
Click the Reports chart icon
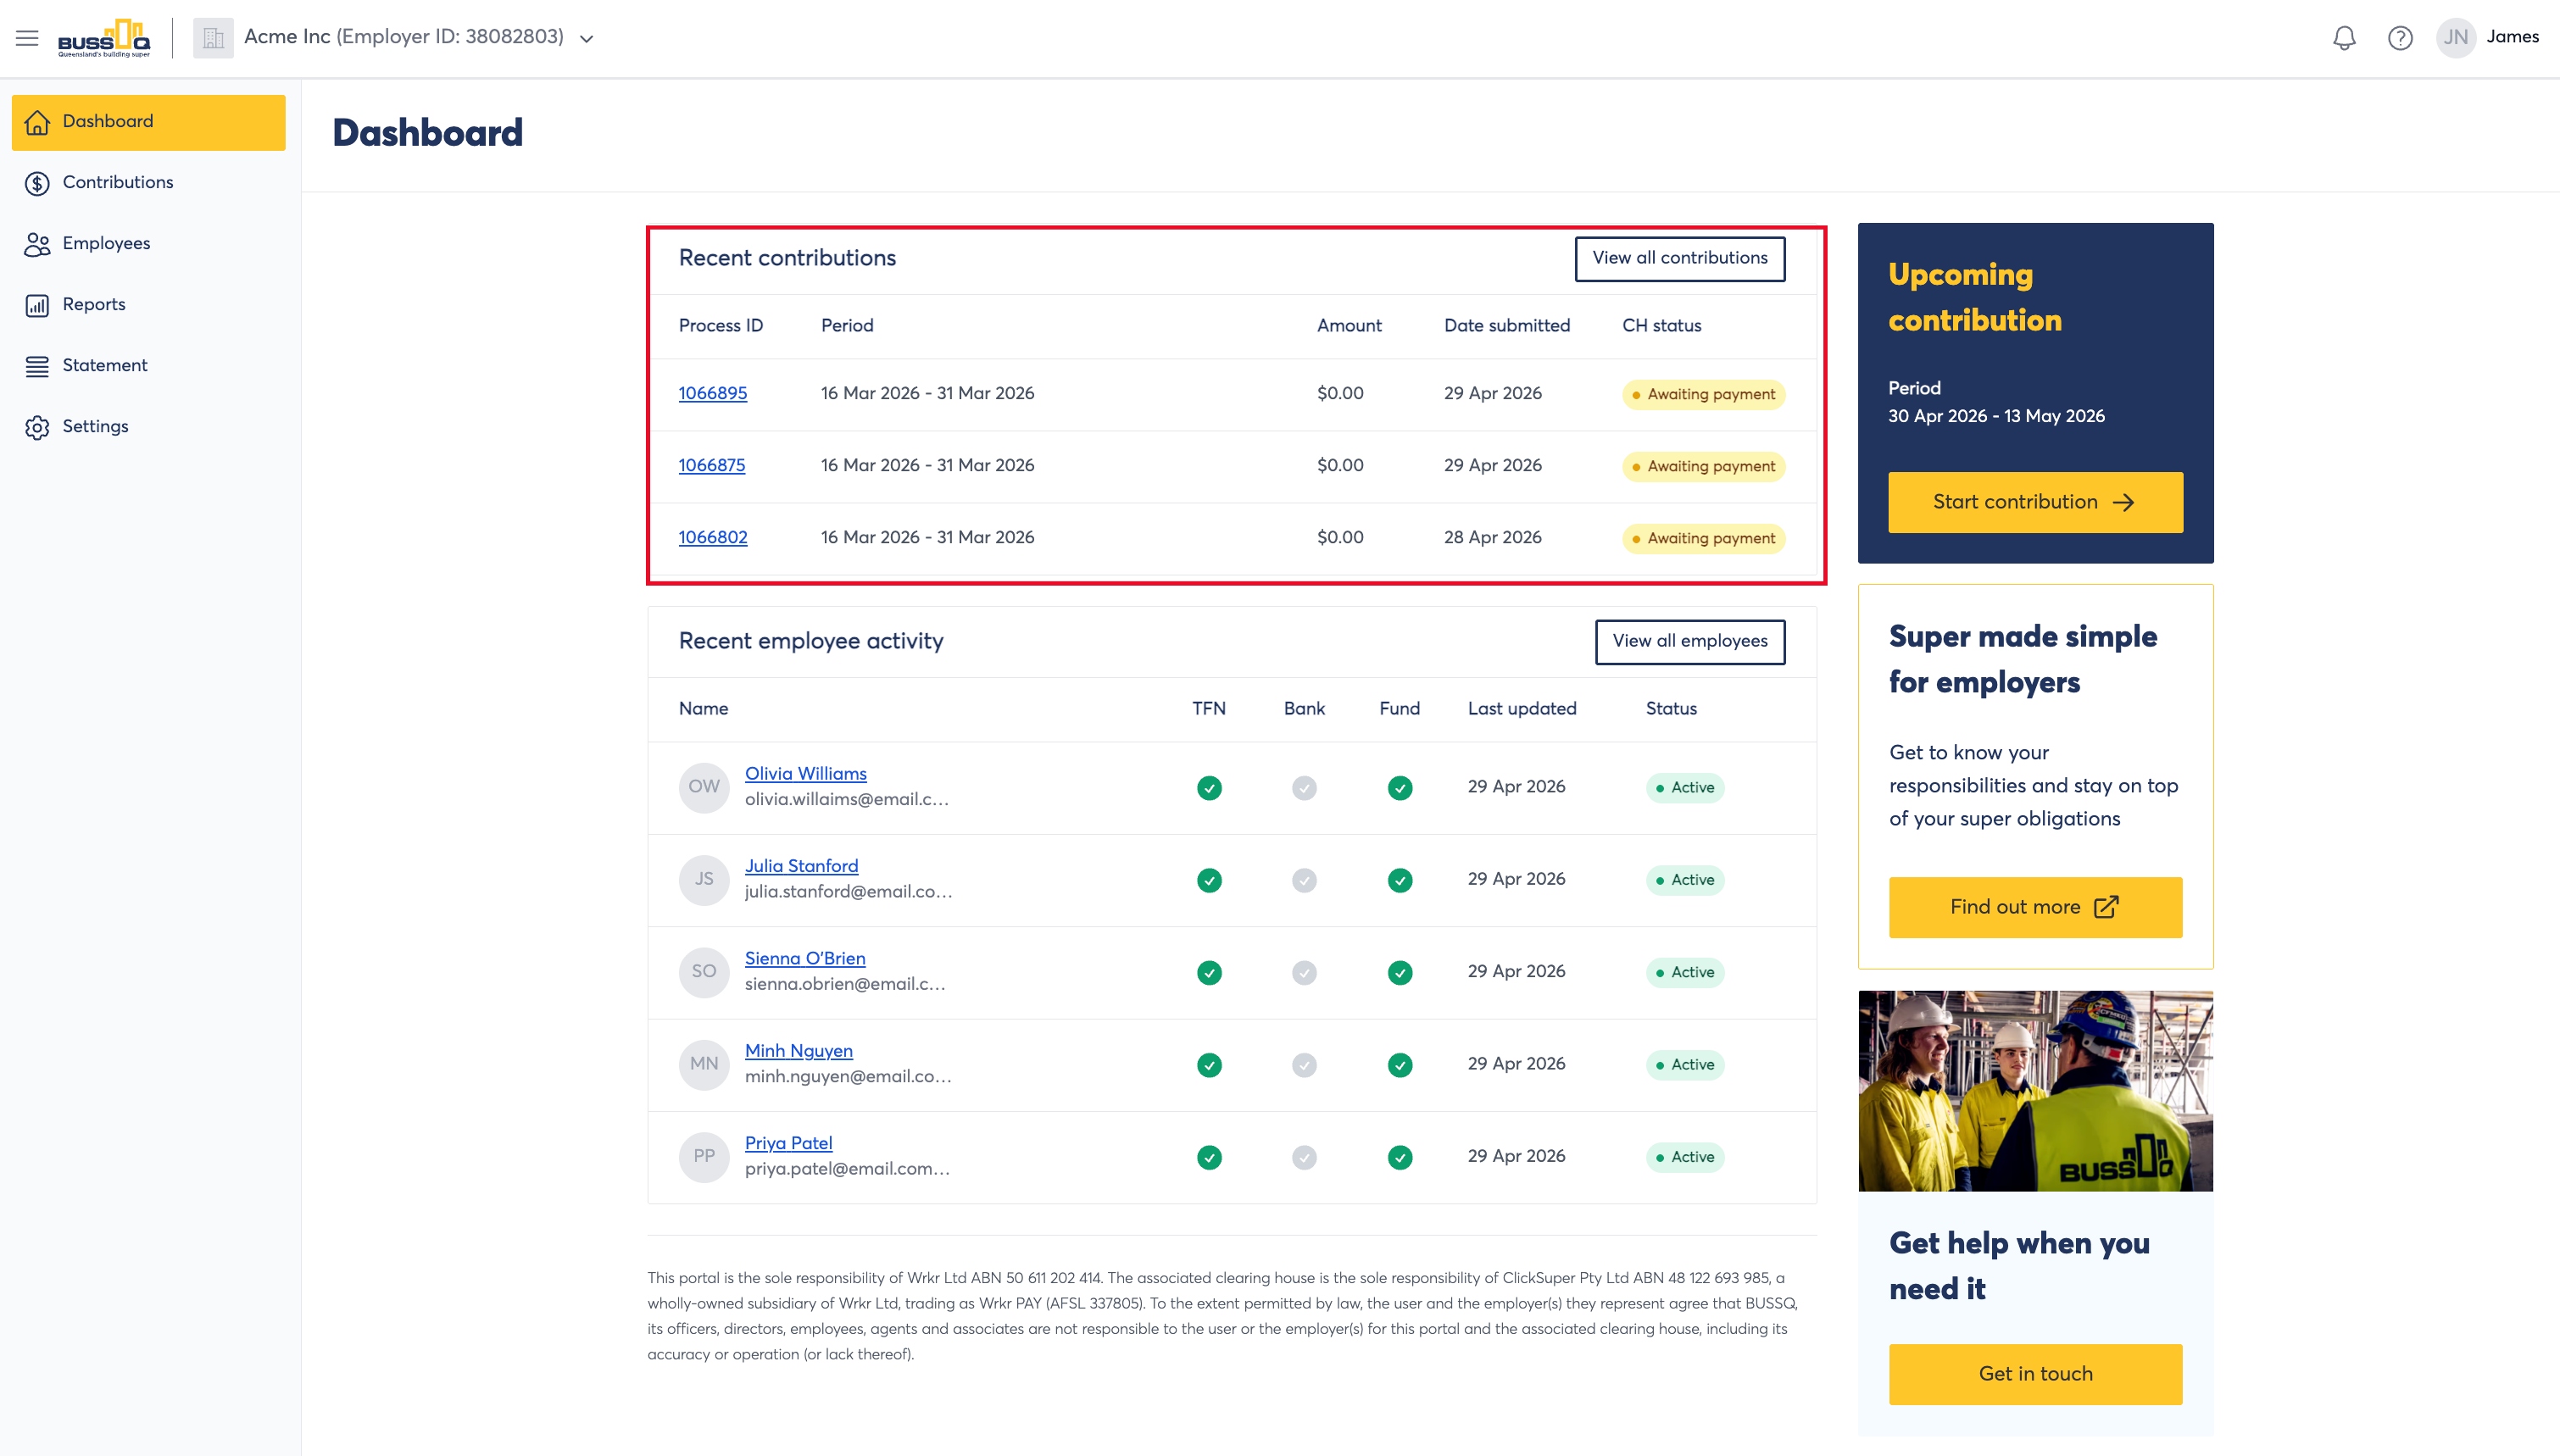(37, 305)
